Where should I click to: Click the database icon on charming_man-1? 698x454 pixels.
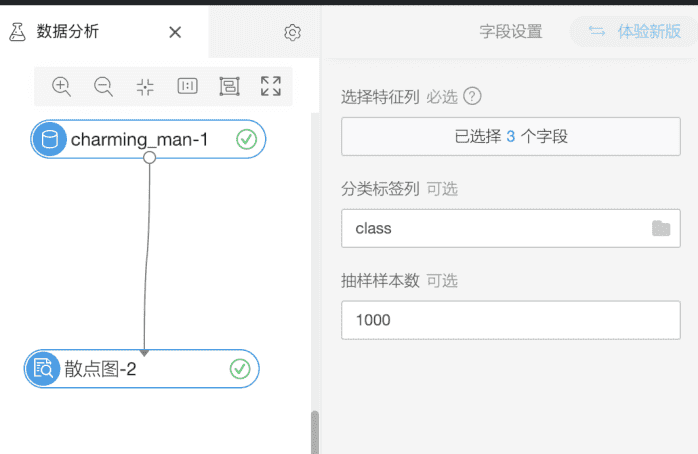click(49, 140)
